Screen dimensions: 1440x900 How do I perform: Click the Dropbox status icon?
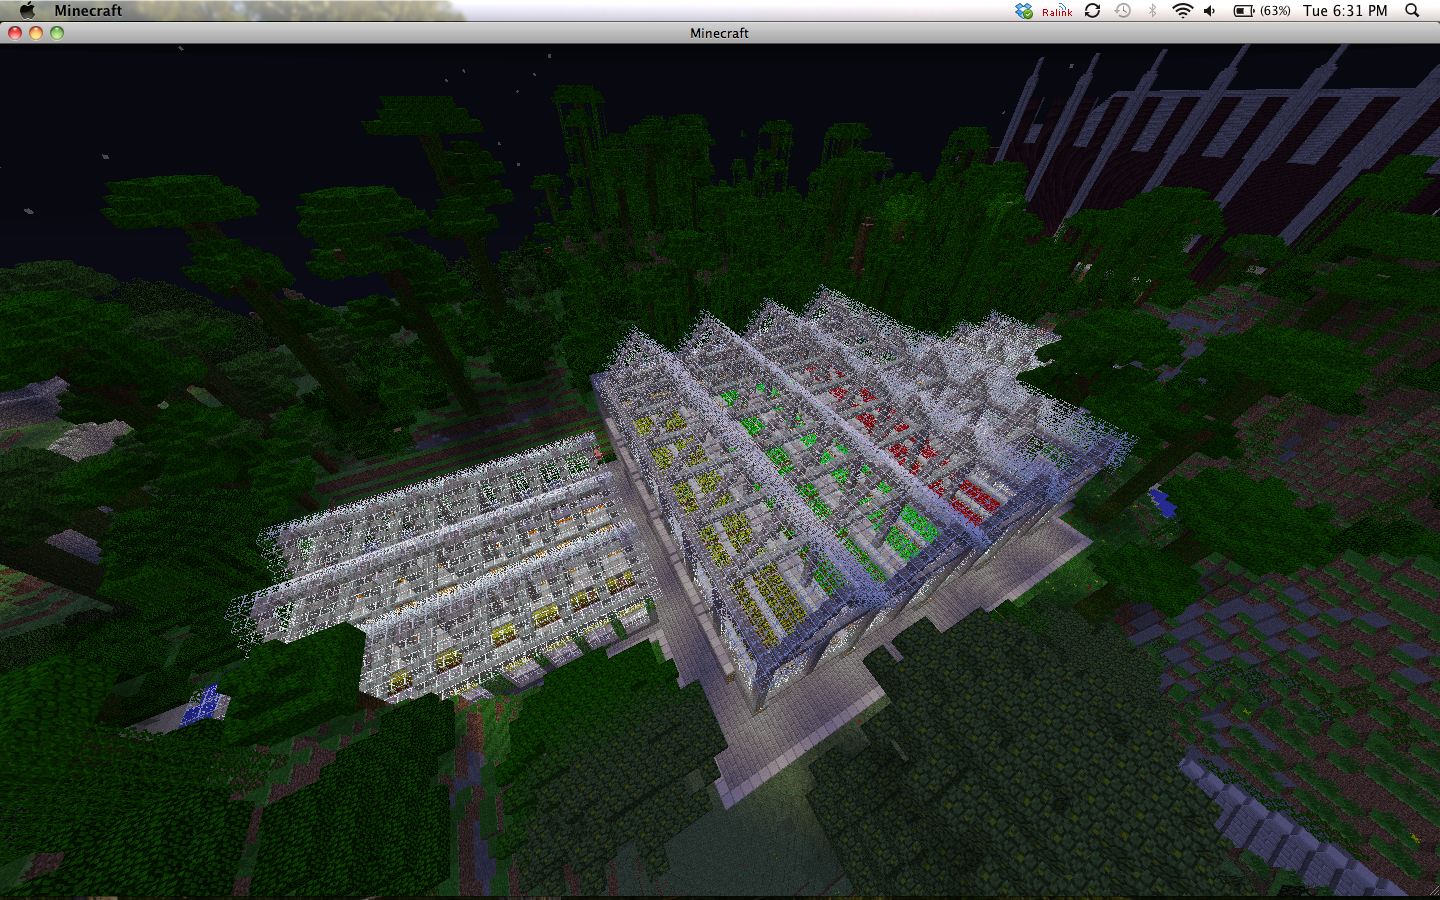pyautogui.click(x=1024, y=10)
